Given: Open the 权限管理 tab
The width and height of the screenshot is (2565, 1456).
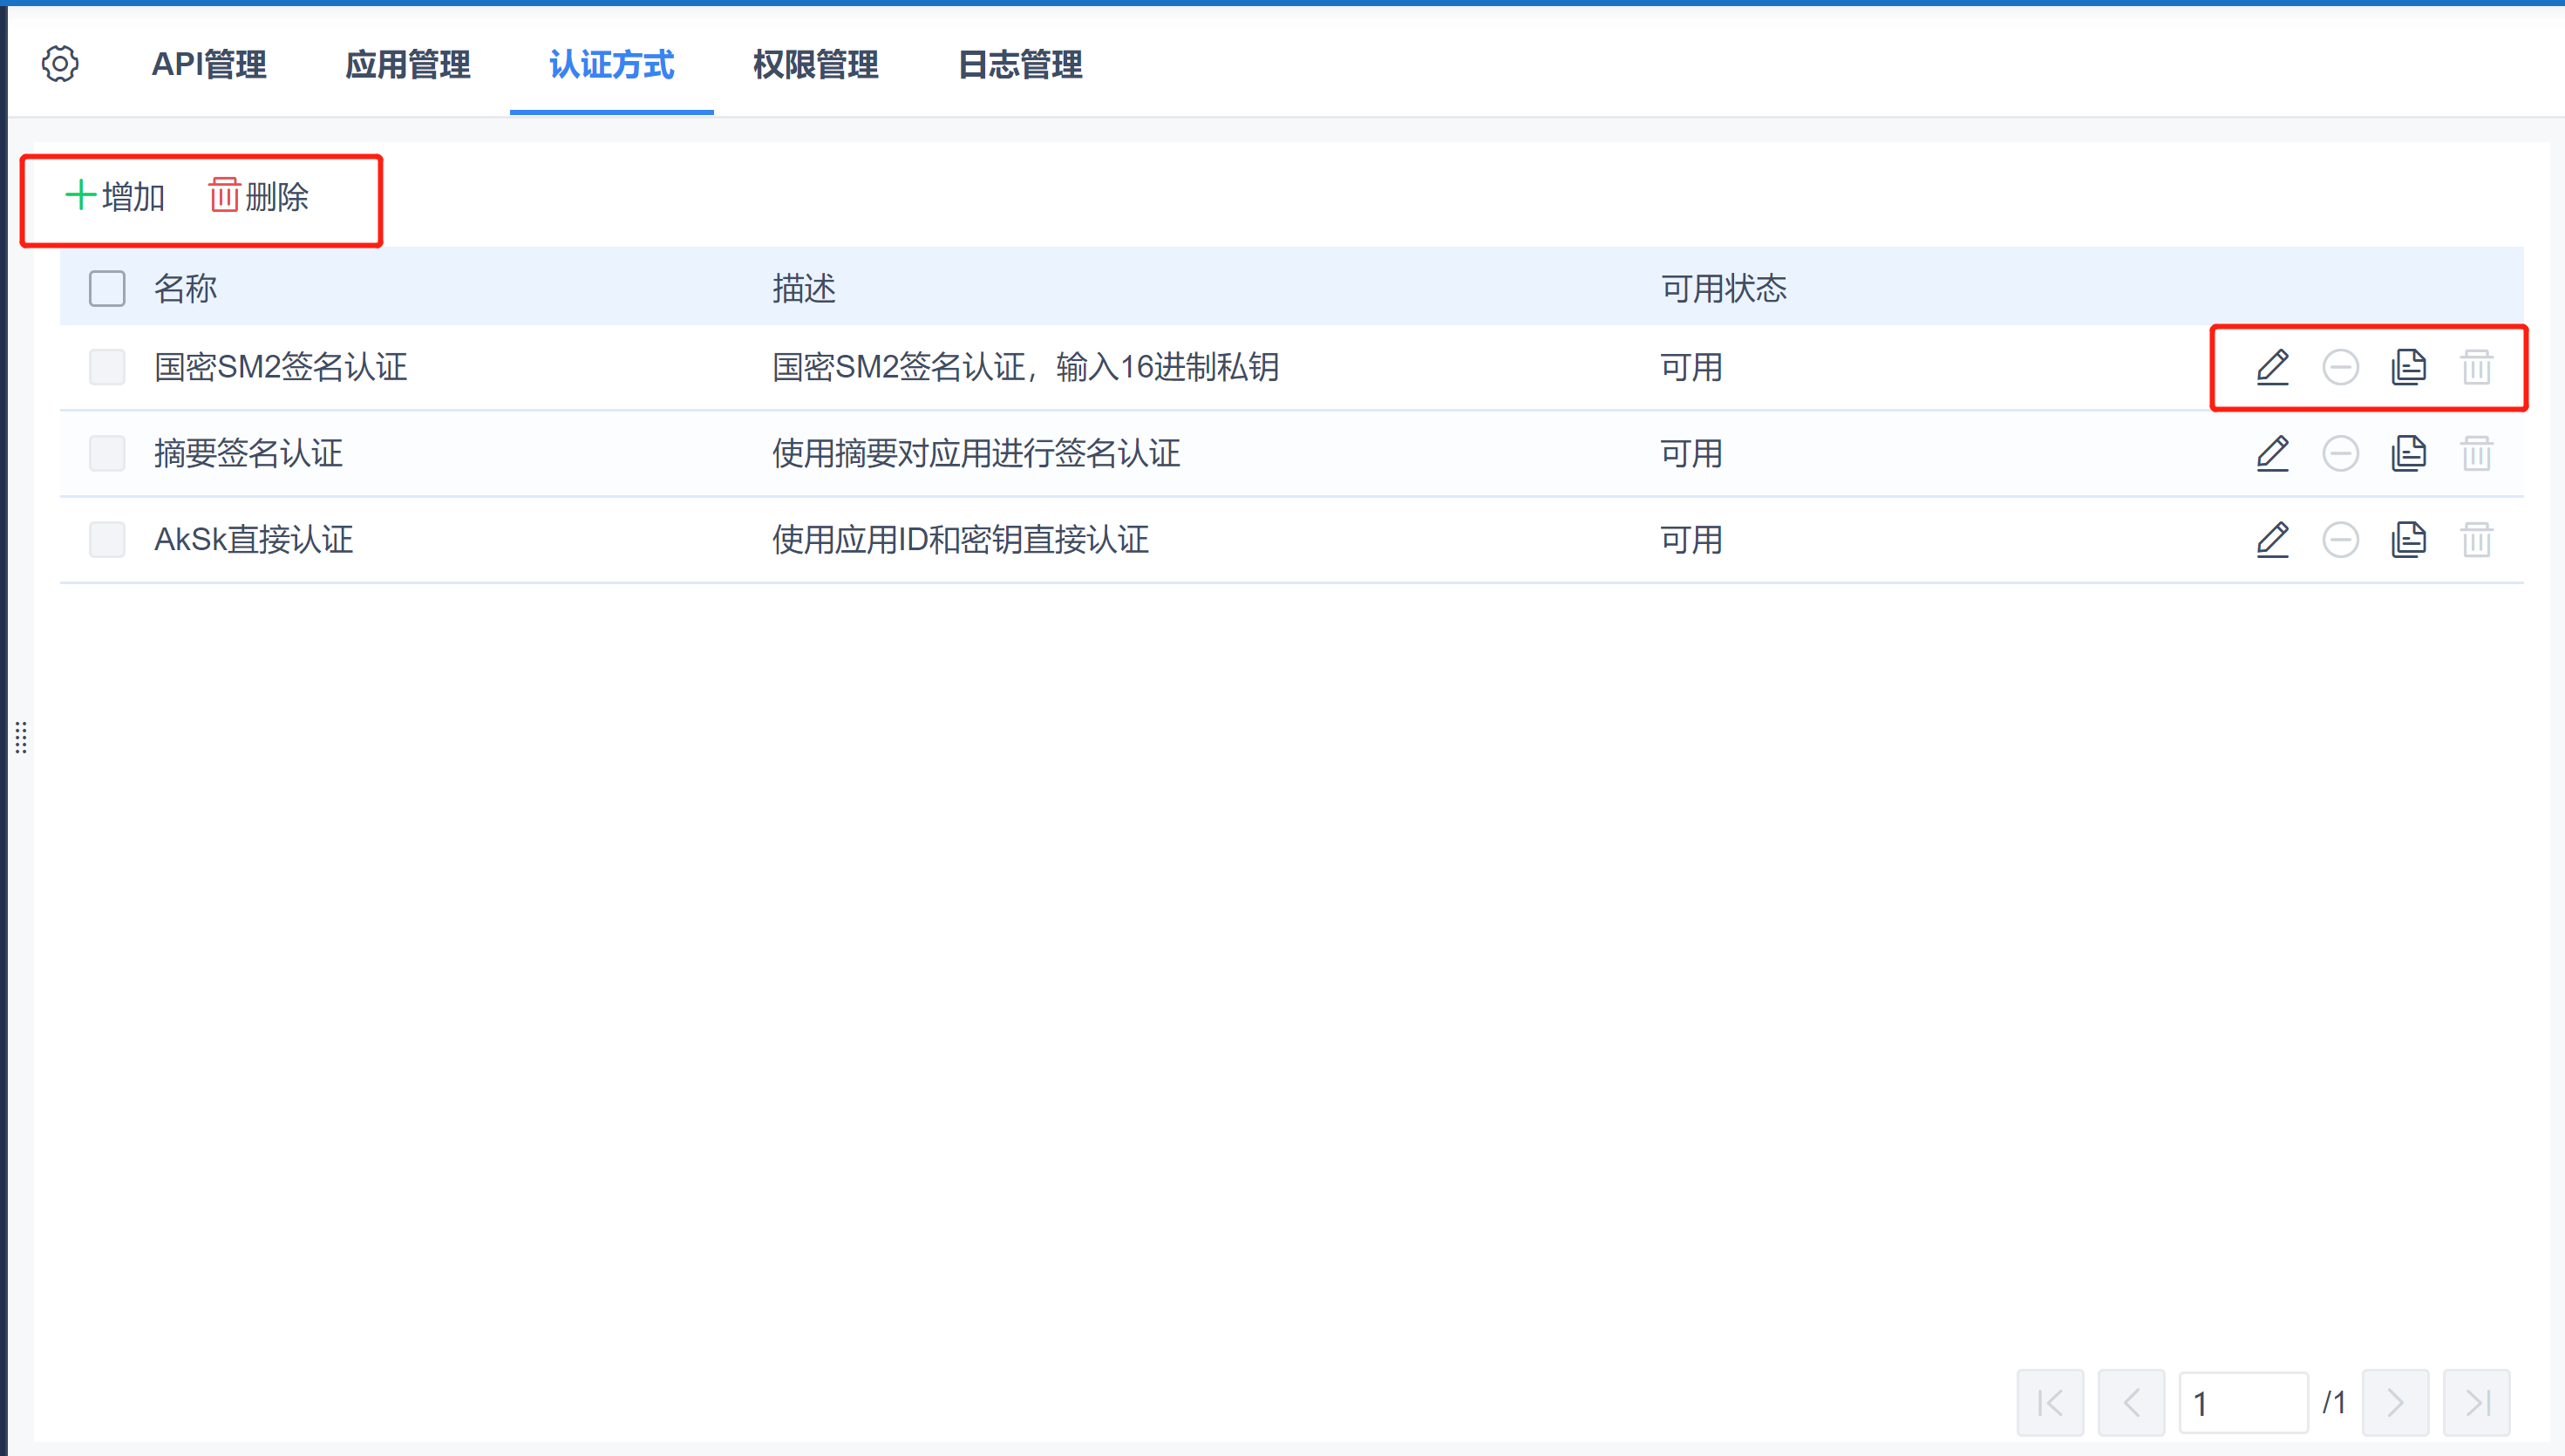Looking at the screenshot, I should (x=815, y=65).
